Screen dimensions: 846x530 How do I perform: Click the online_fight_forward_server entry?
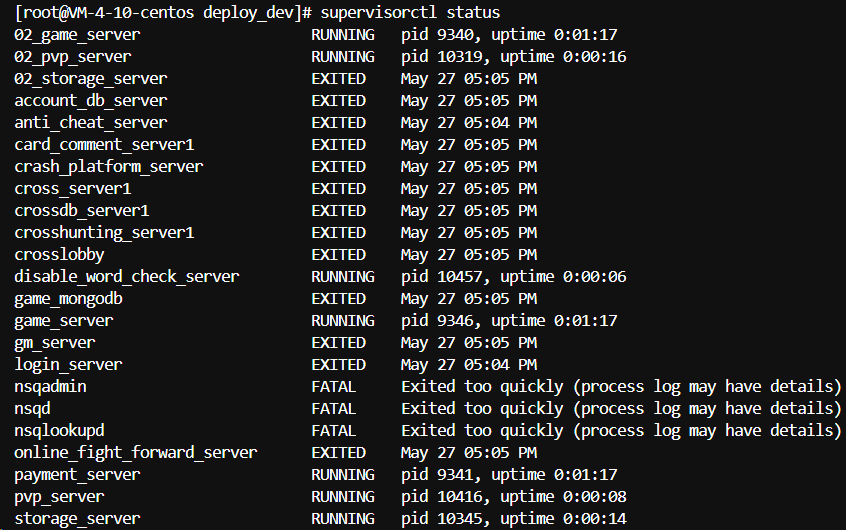point(136,452)
